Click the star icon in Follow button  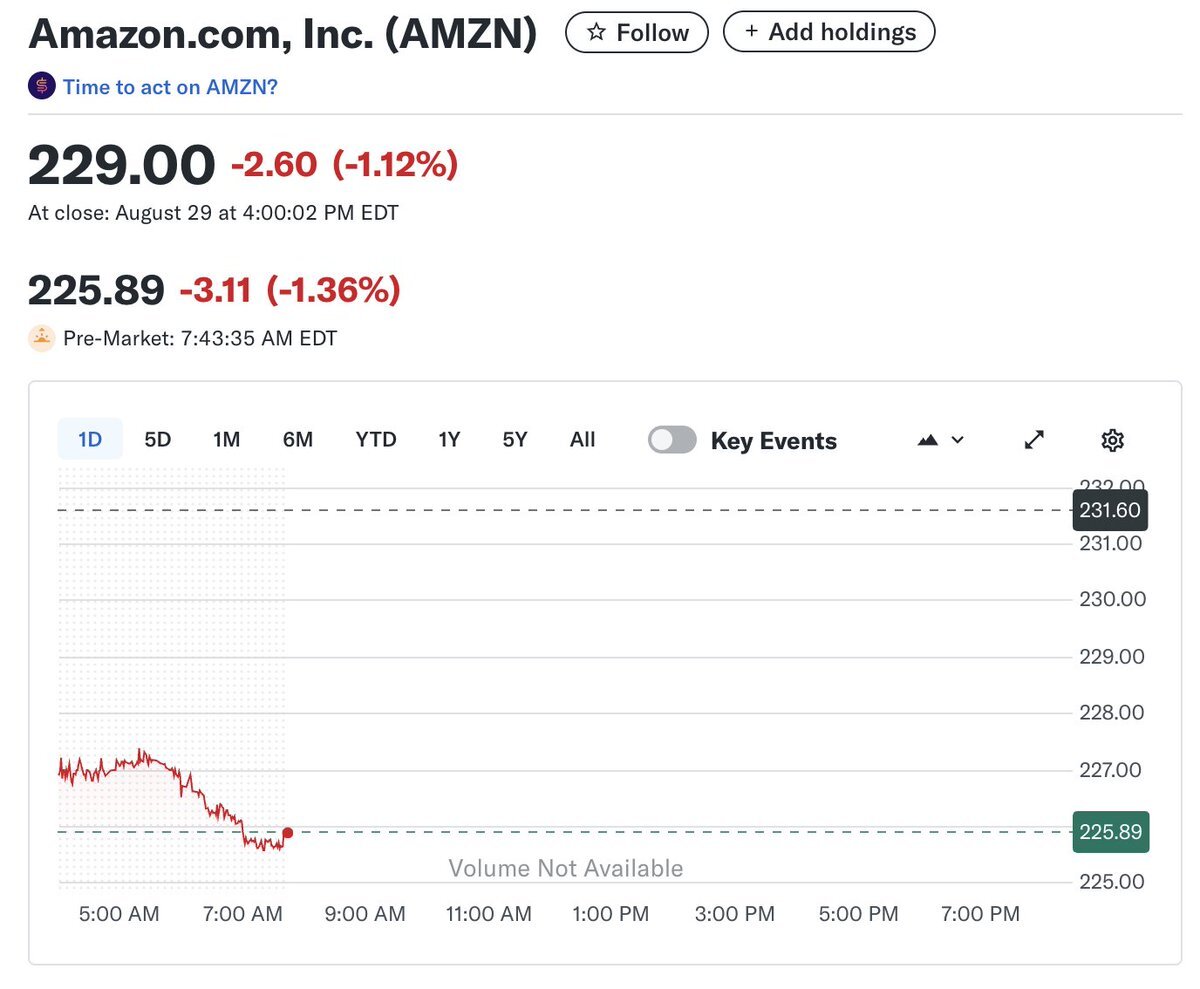coord(596,33)
